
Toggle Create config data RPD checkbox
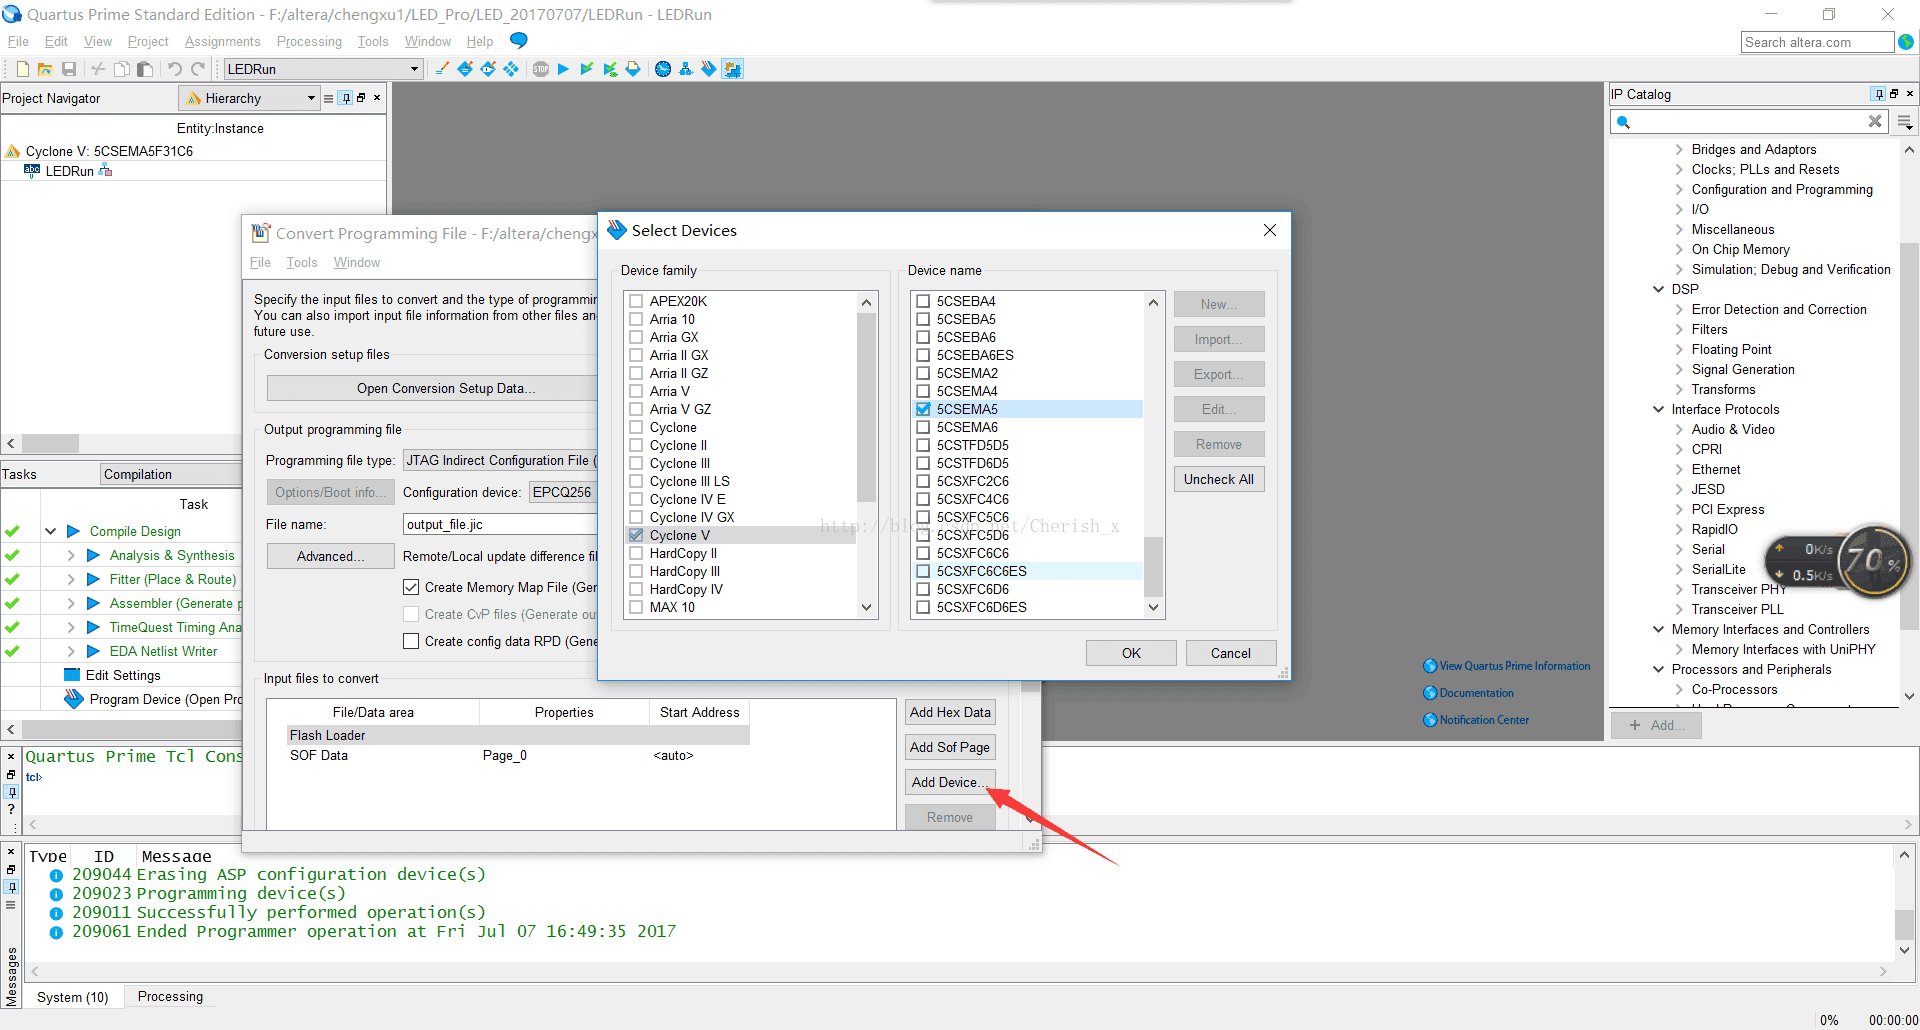point(411,641)
